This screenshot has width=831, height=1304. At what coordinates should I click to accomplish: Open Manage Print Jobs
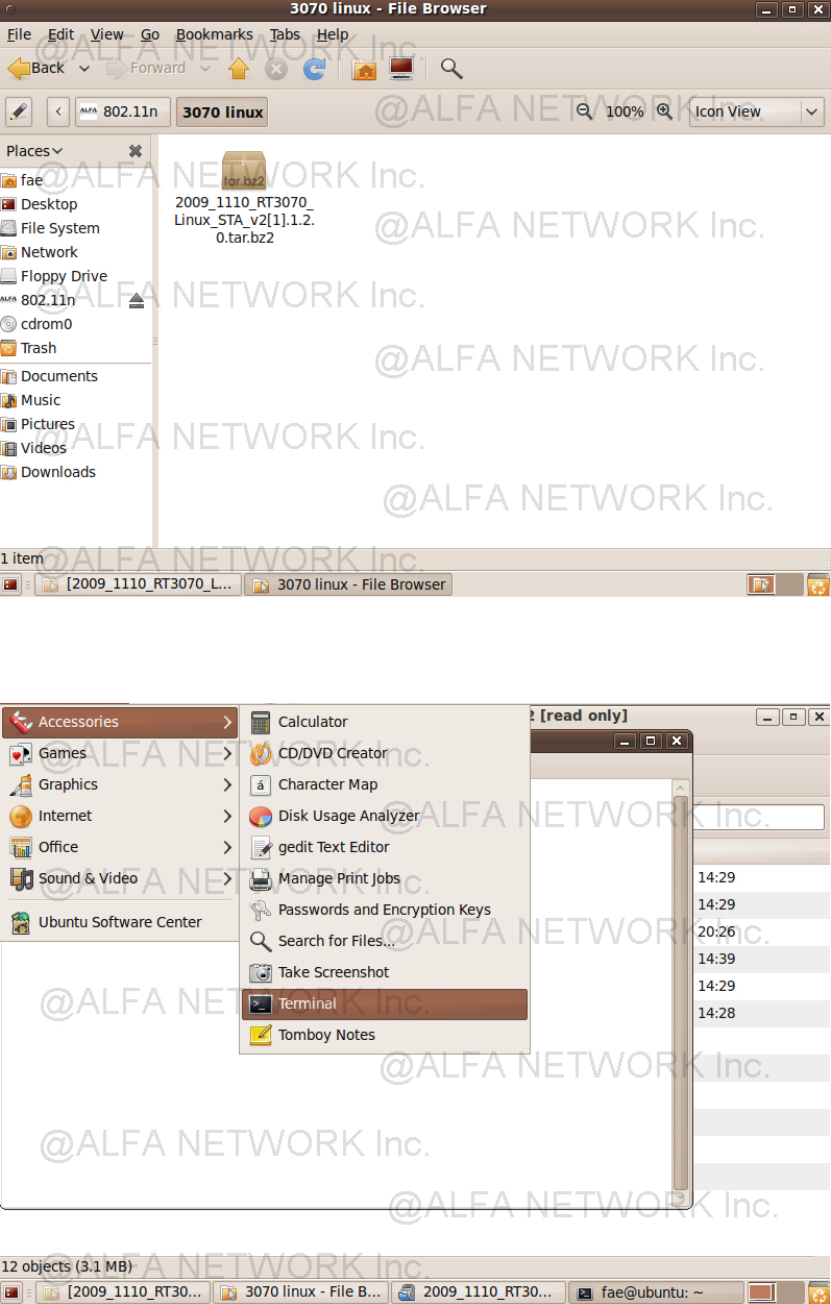pos(385,878)
